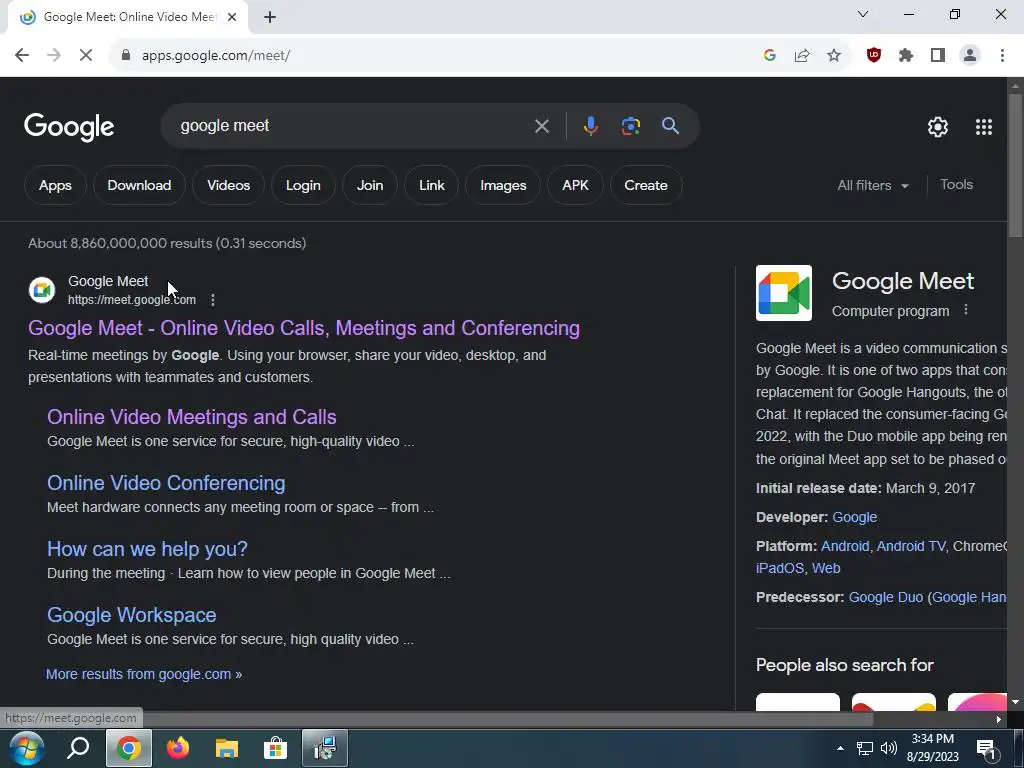Follow the Android TV platform link
Screen dimensions: 1024x768
(x=910, y=546)
